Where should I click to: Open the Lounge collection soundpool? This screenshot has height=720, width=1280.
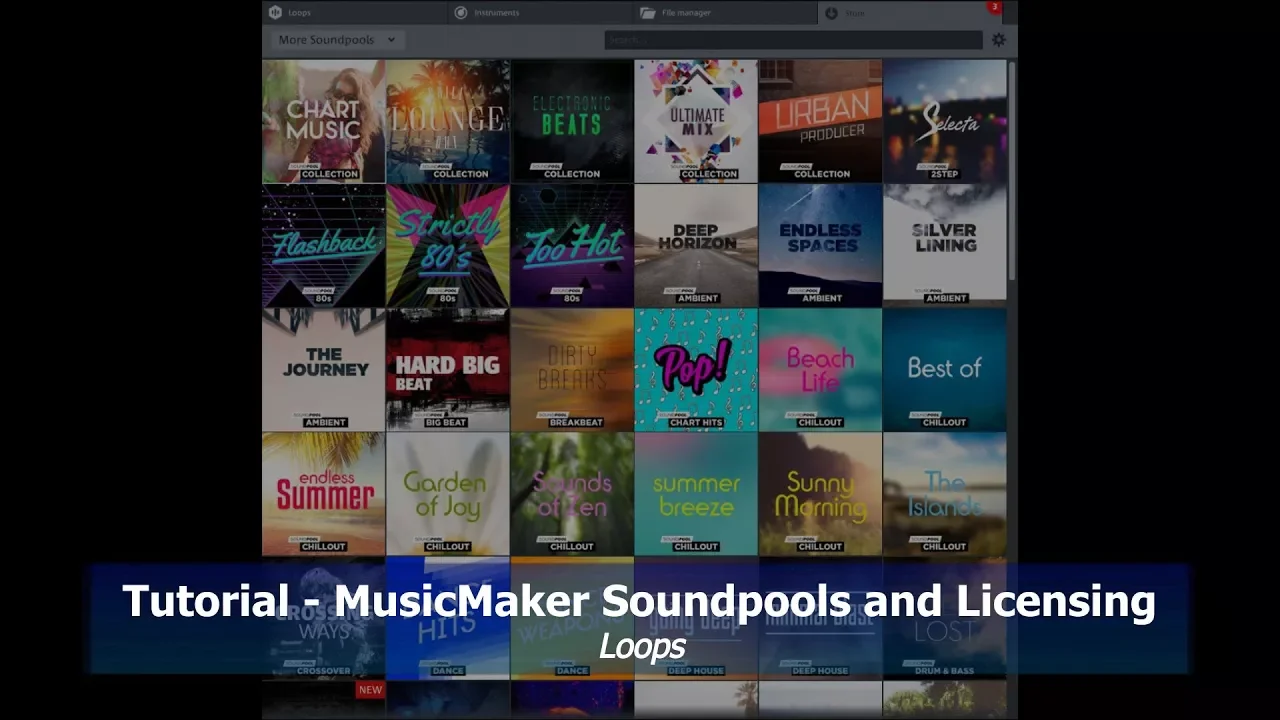pyautogui.click(x=448, y=121)
